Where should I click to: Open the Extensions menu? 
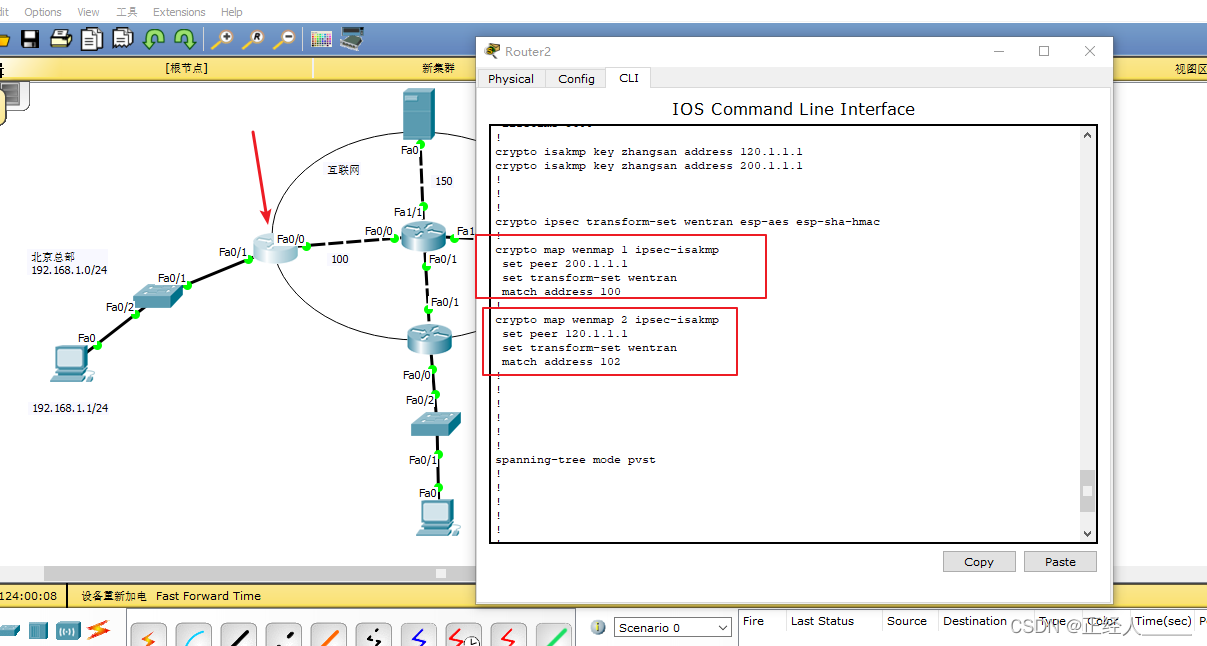coord(179,12)
